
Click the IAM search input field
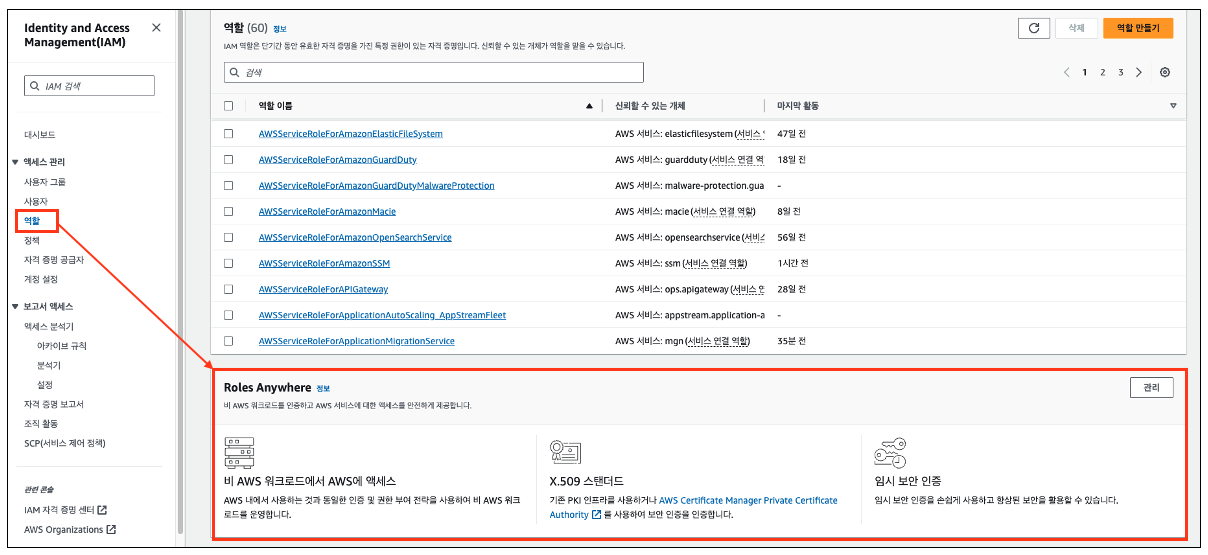click(x=90, y=86)
